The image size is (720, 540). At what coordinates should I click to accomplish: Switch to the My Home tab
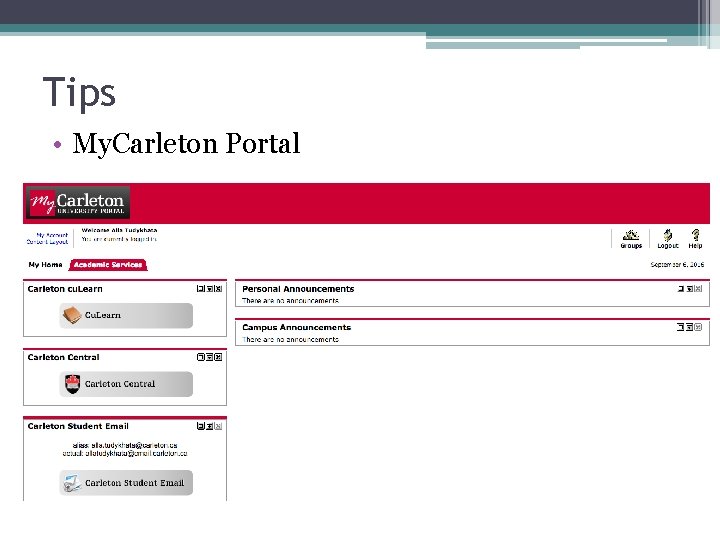(45, 264)
